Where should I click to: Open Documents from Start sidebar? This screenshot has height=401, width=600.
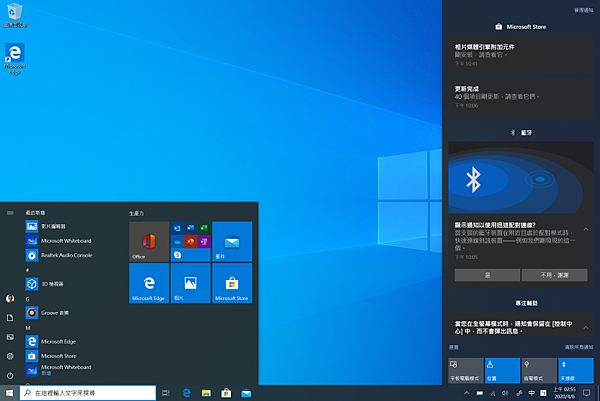10,318
